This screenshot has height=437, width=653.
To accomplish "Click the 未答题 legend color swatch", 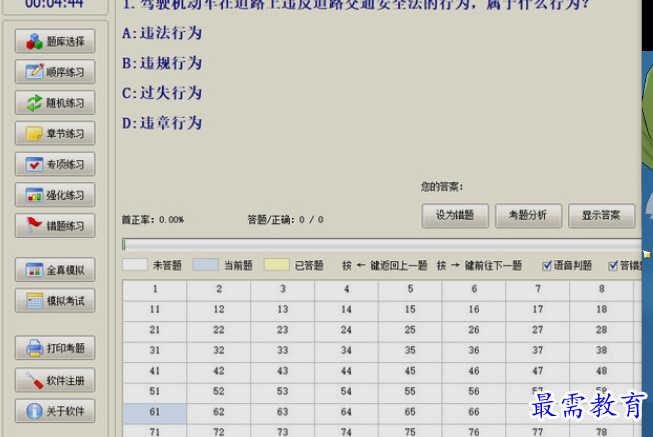I will (135, 265).
